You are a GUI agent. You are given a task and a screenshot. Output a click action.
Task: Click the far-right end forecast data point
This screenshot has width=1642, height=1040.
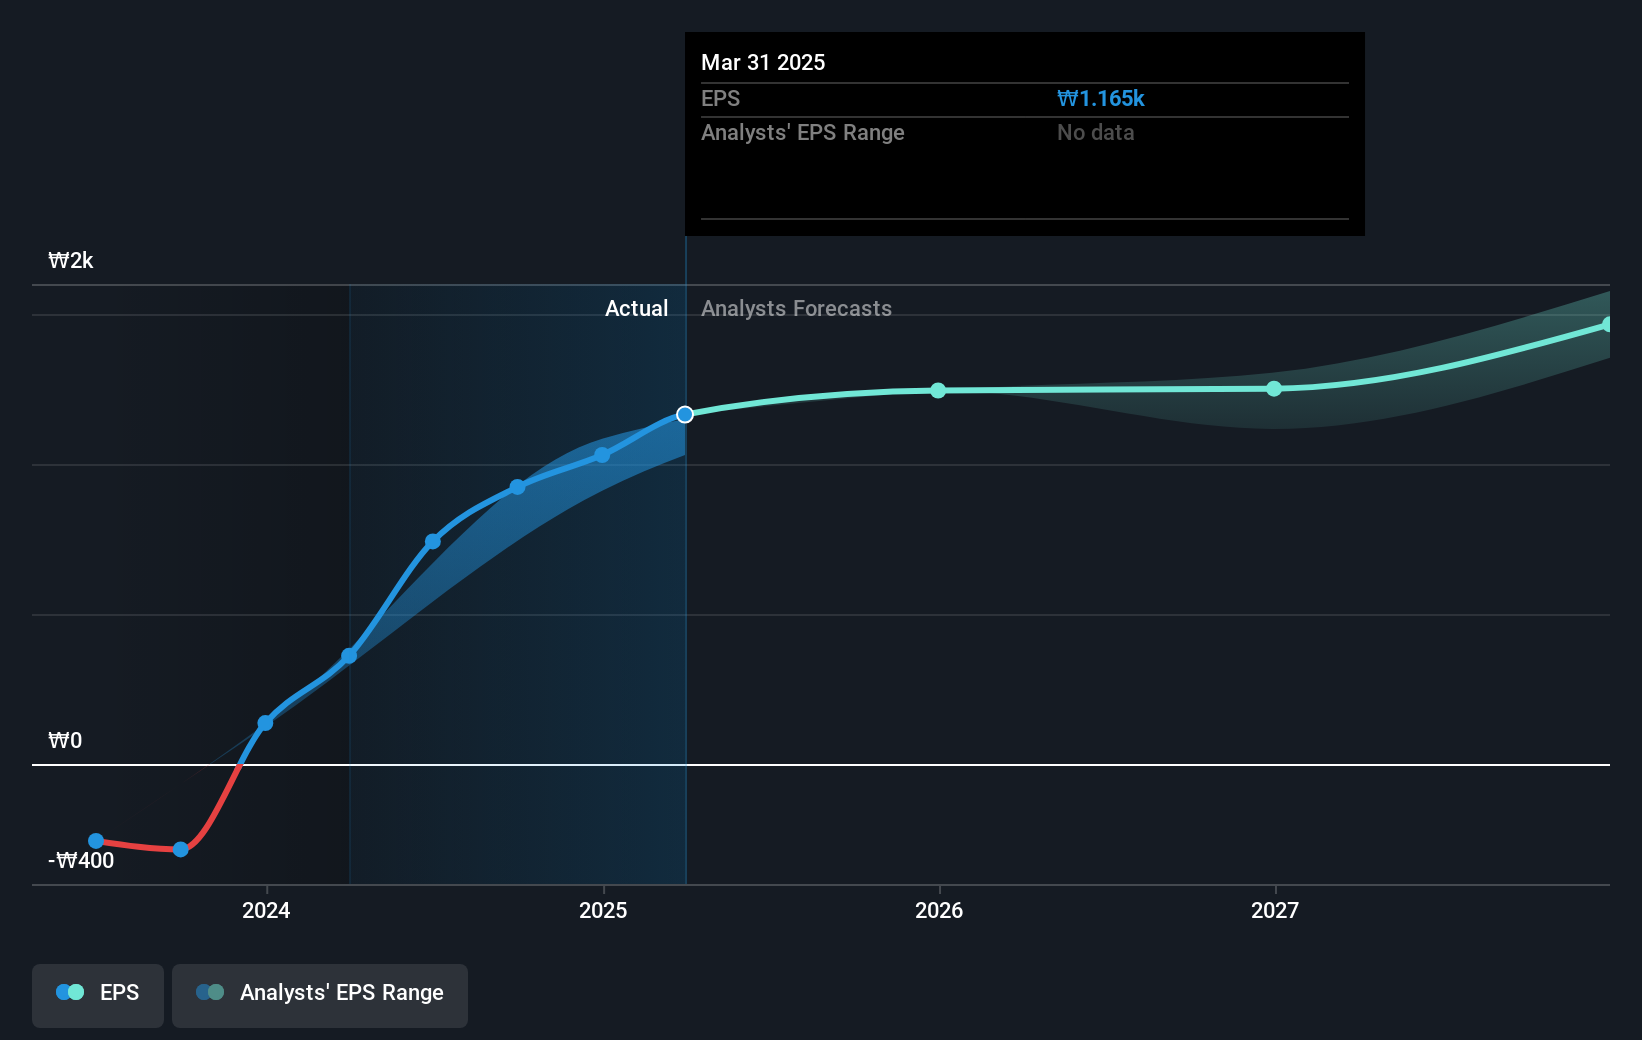(1607, 324)
